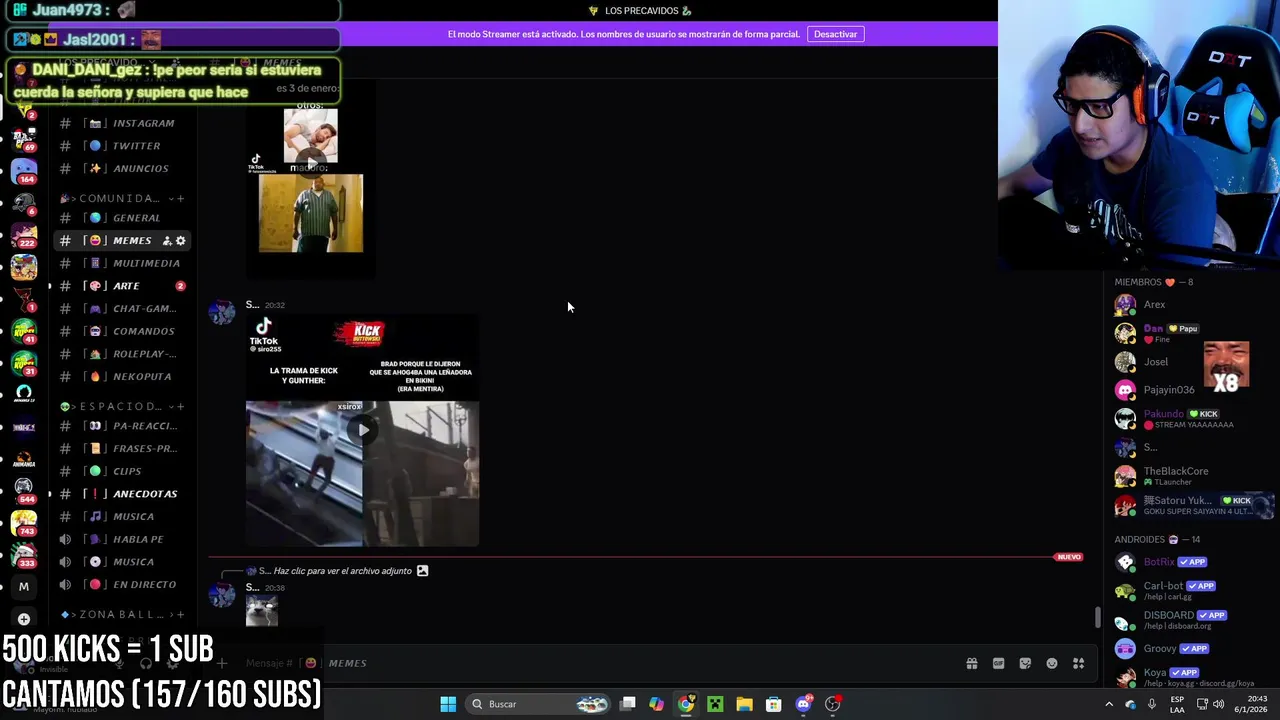Open the server icon with 222 badge
This screenshot has width=1280, height=720.
(24, 236)
